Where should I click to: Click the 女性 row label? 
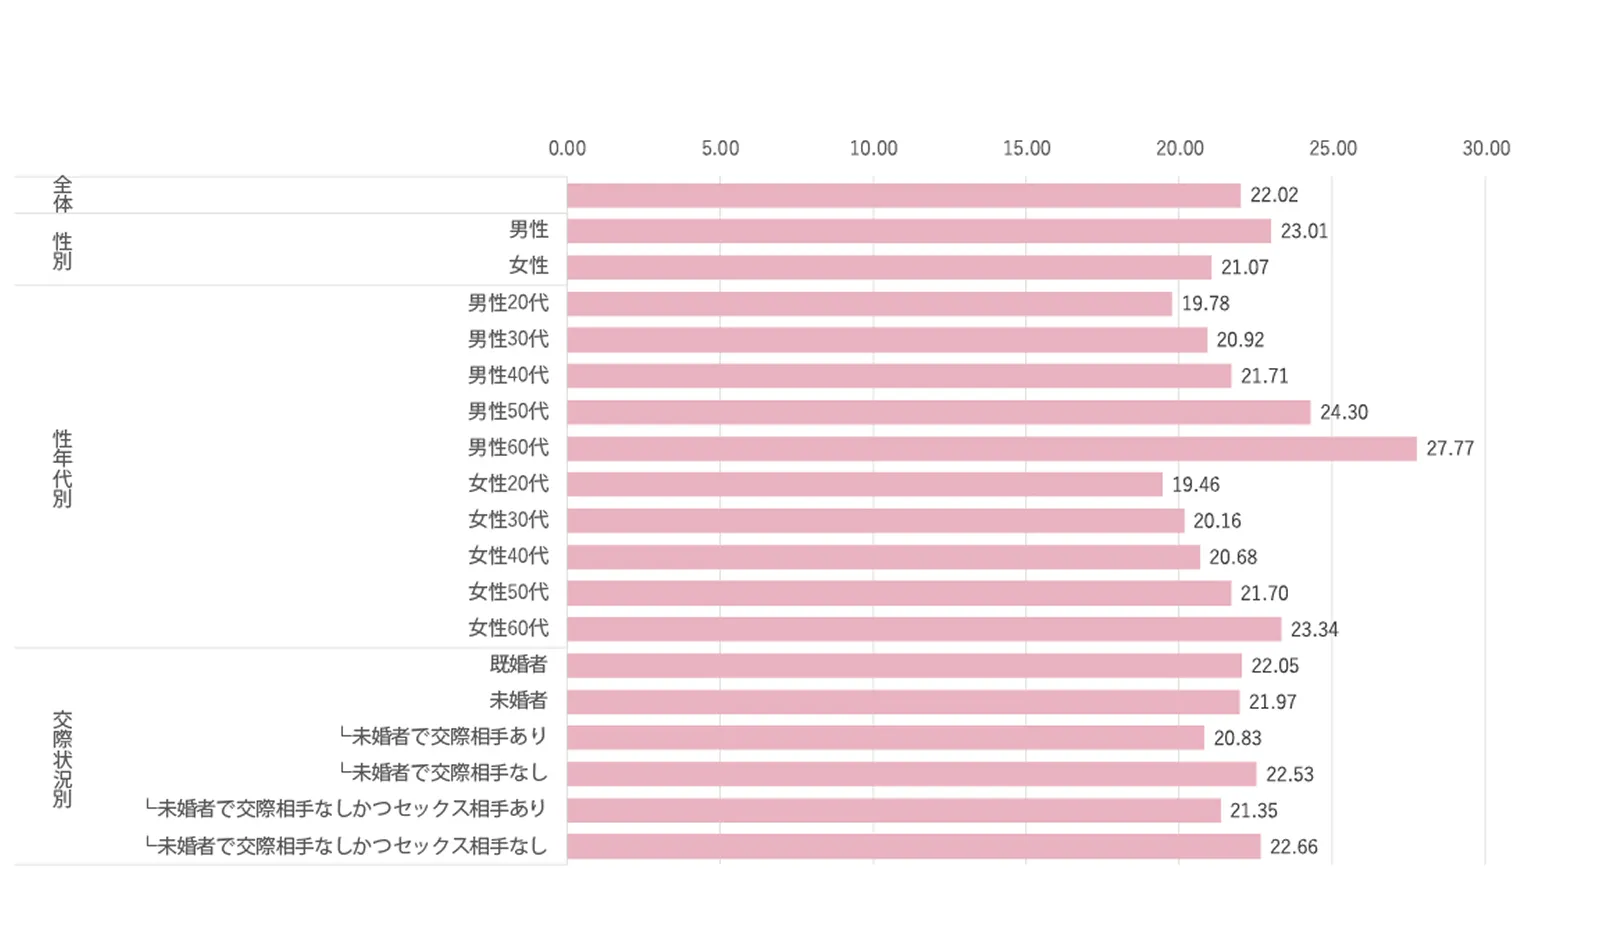pos(528,266)
